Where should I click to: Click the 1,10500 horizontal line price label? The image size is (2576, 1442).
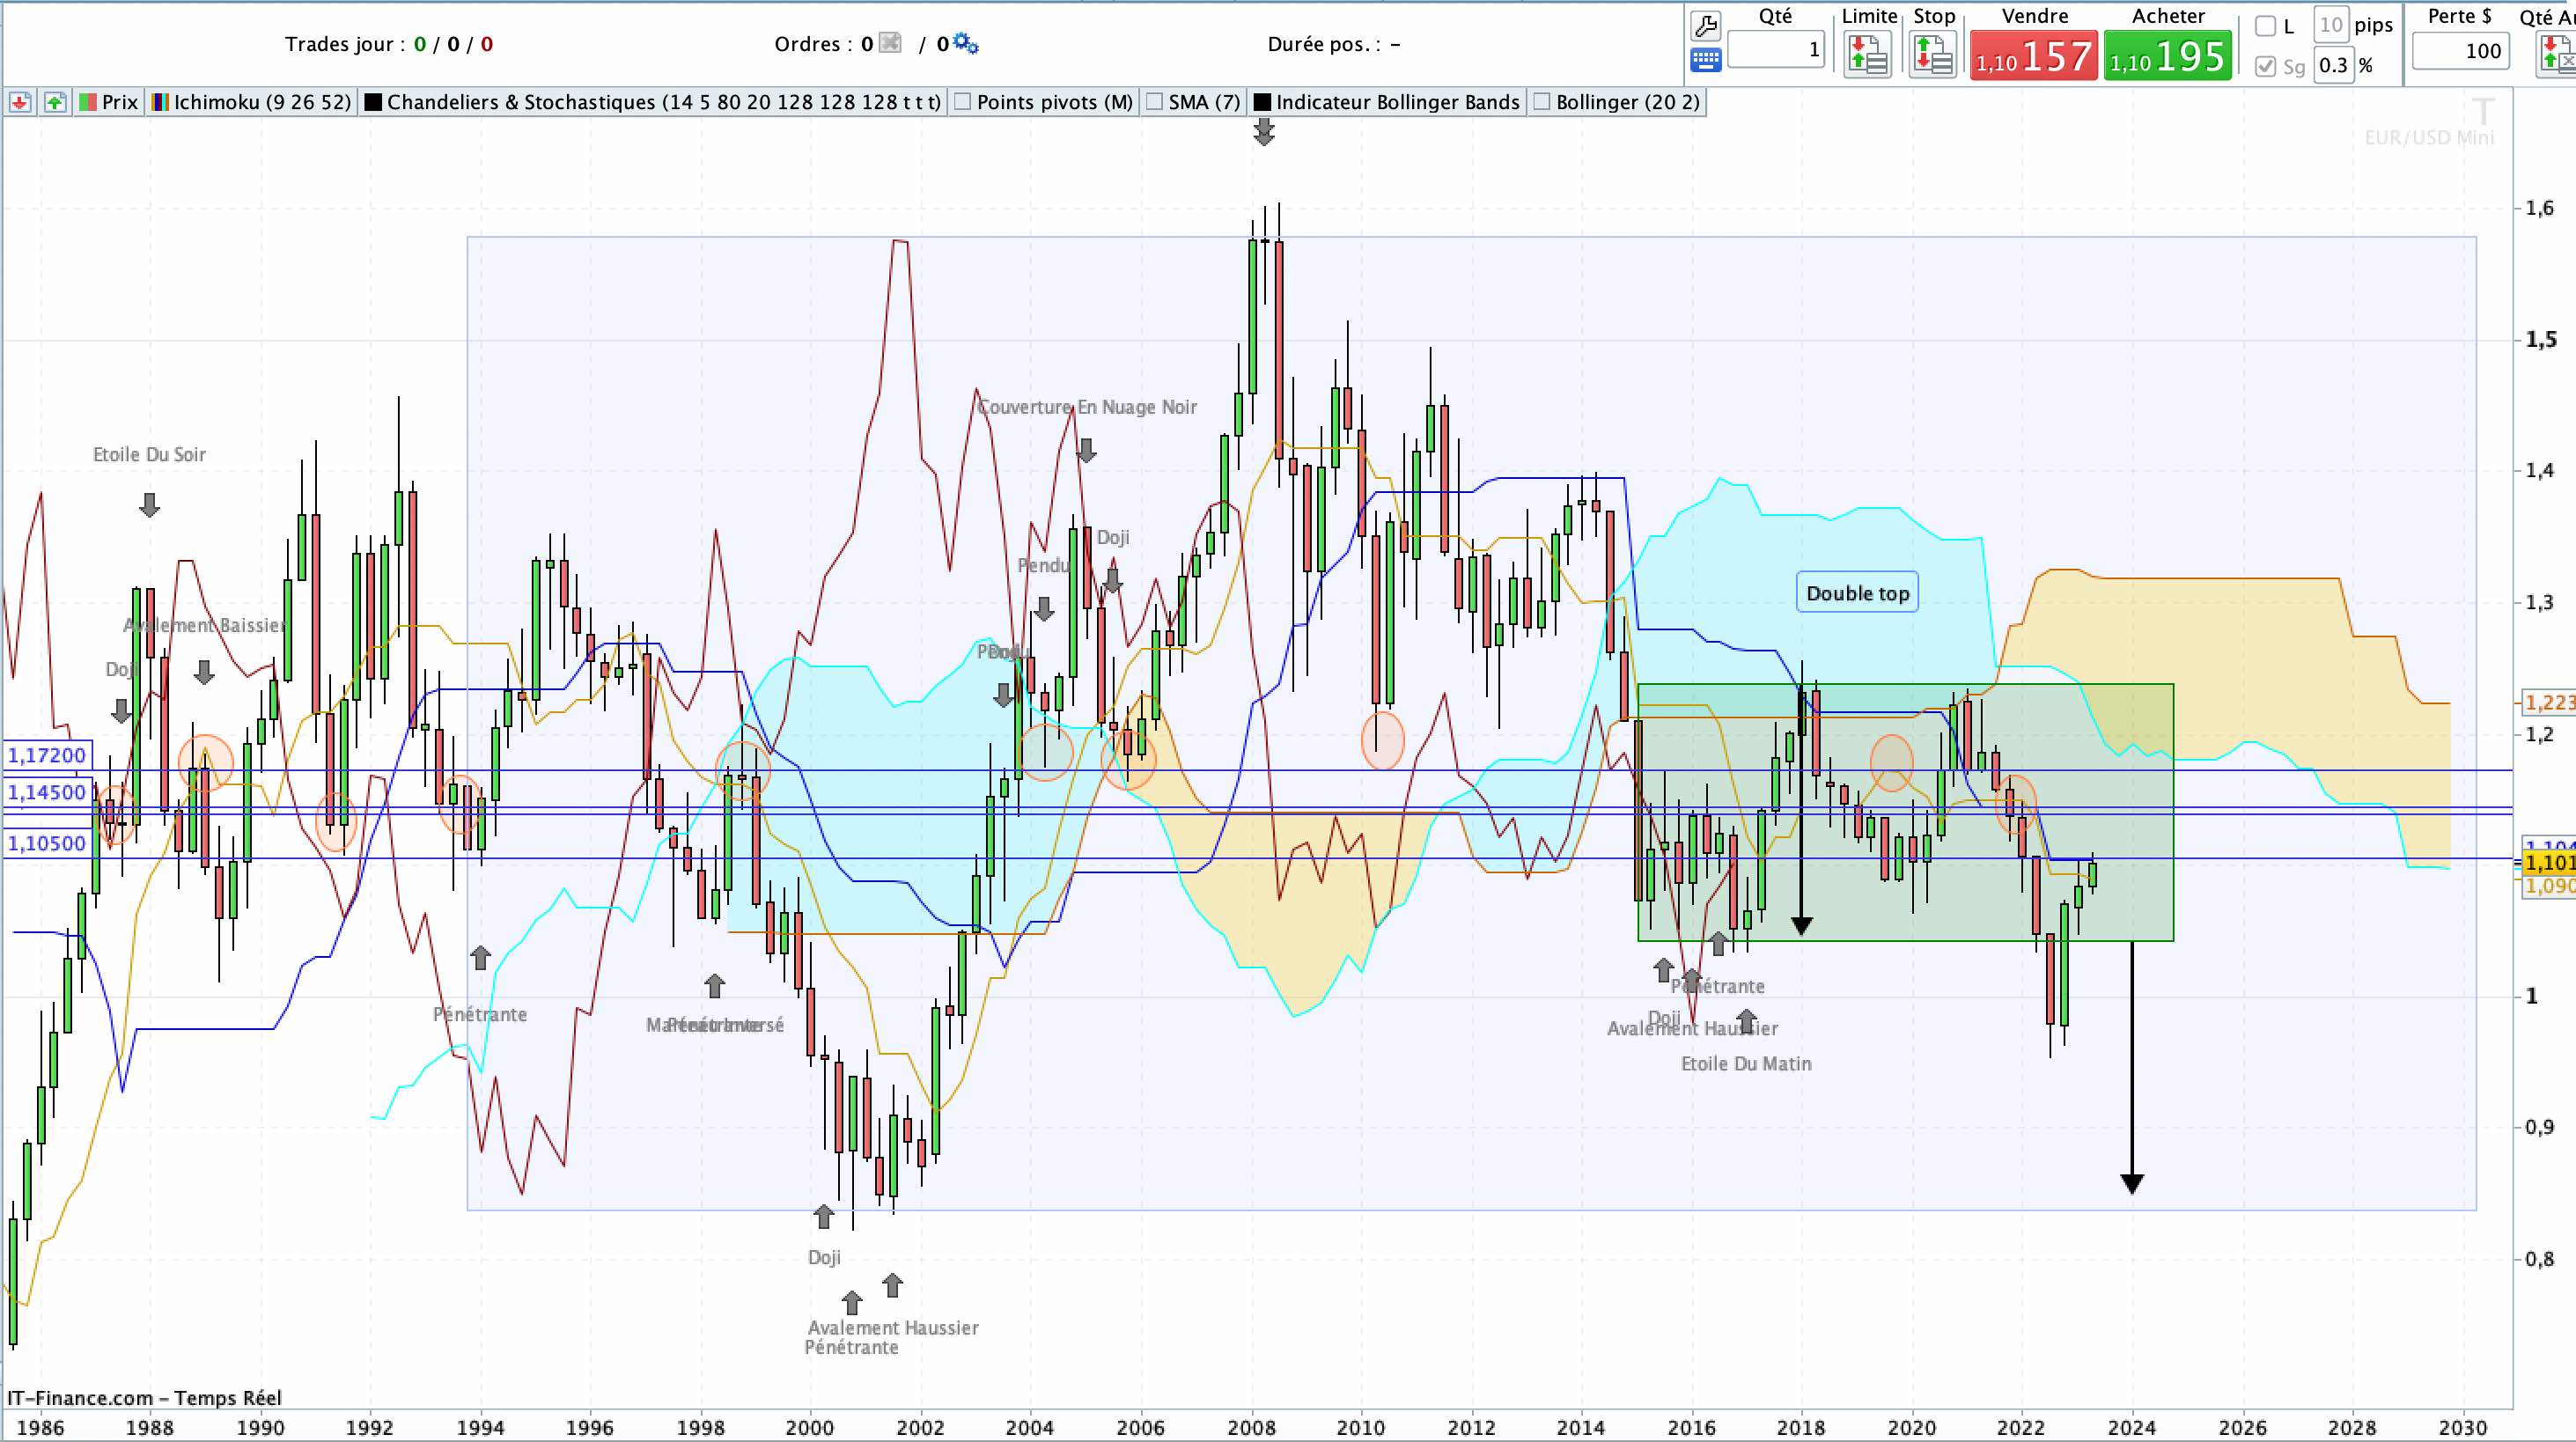click(x=47, y=843)
